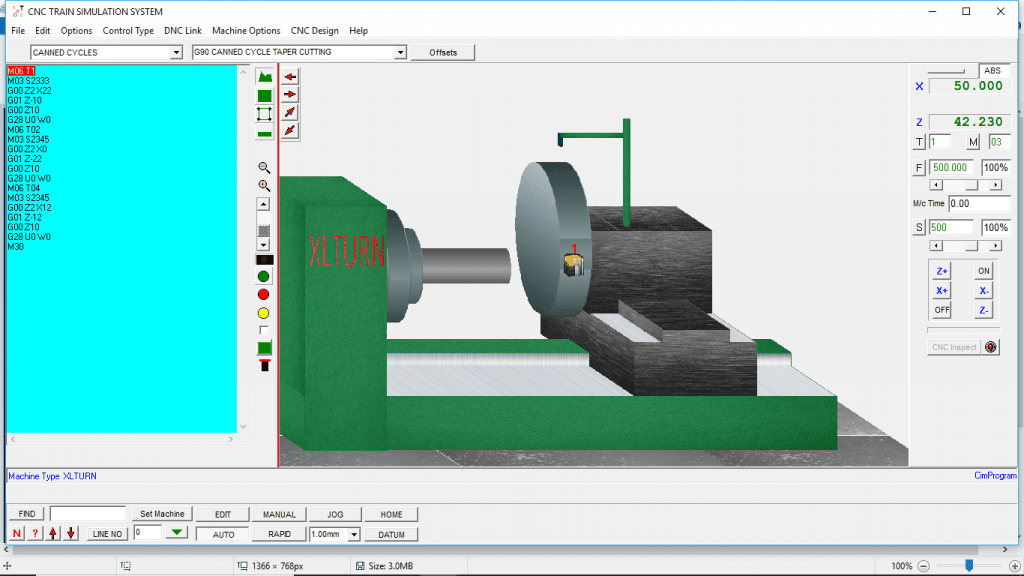Switch machine mode to MANUAL
The width and height of the screenshot is (1024, 576).
(x=279, y=513)
